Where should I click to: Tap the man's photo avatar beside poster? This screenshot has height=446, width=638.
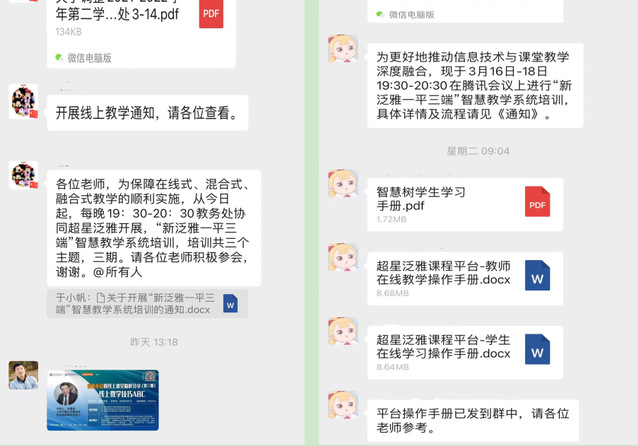point(24,375)
